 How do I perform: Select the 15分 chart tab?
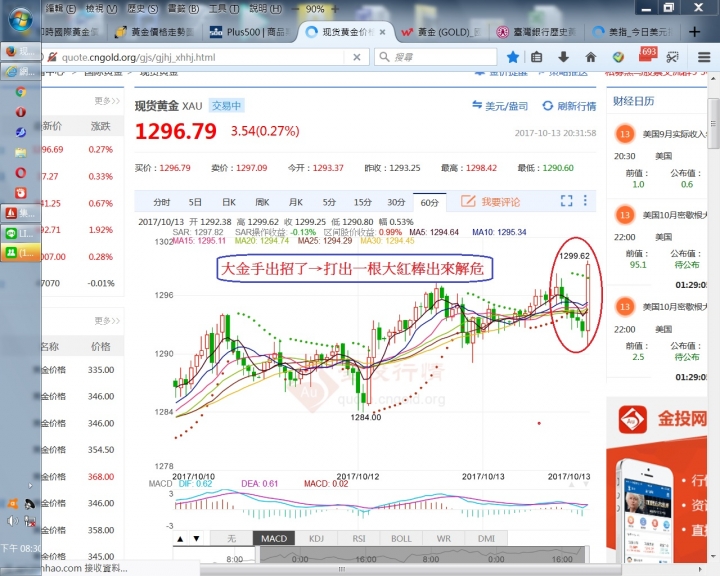362,202
